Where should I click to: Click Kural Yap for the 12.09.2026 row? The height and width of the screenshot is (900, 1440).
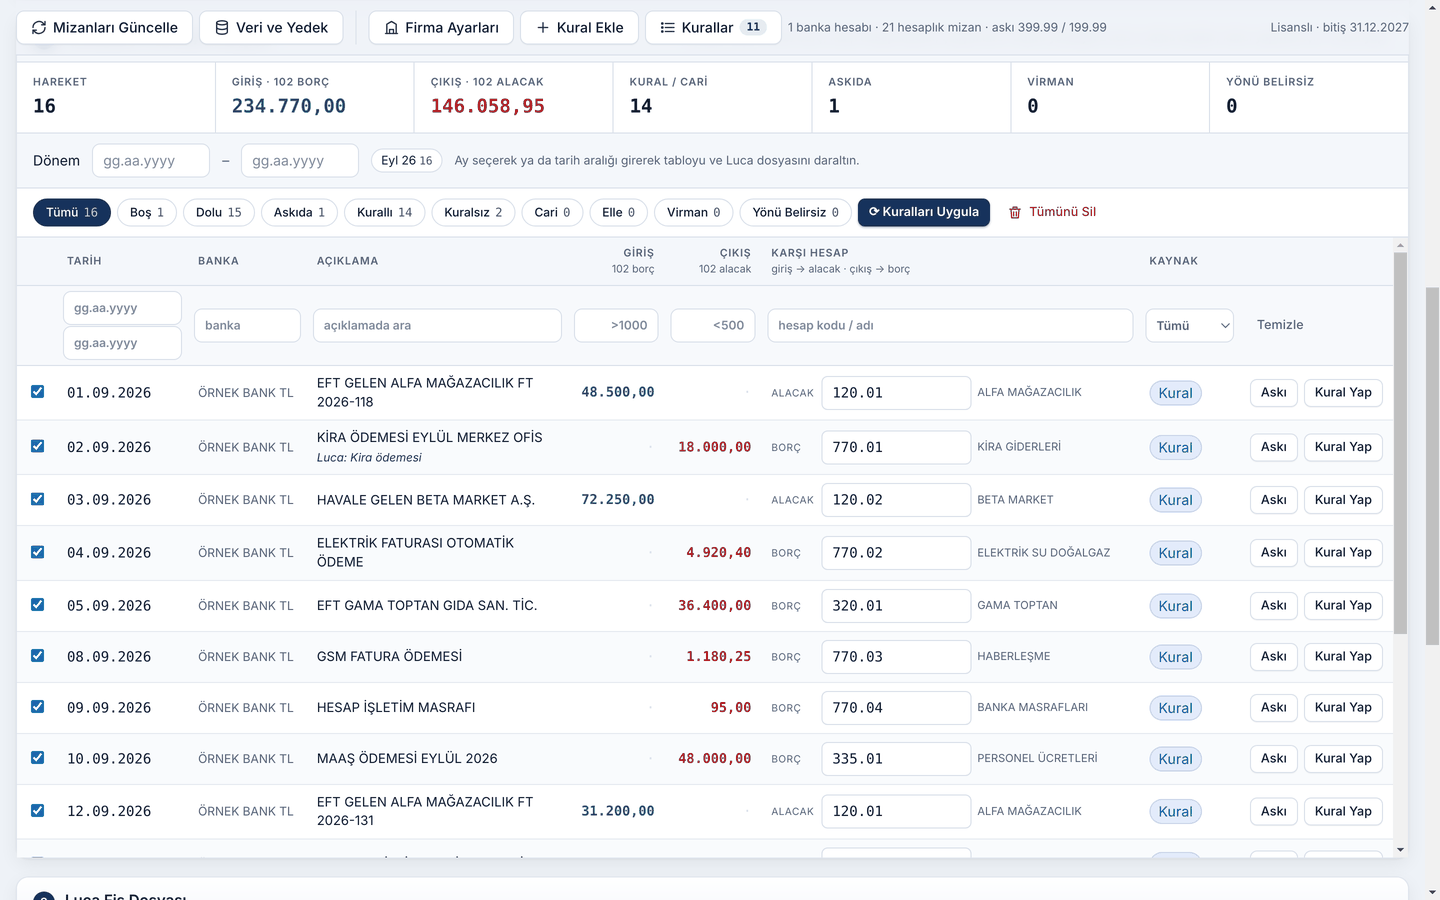(1343, 811)
